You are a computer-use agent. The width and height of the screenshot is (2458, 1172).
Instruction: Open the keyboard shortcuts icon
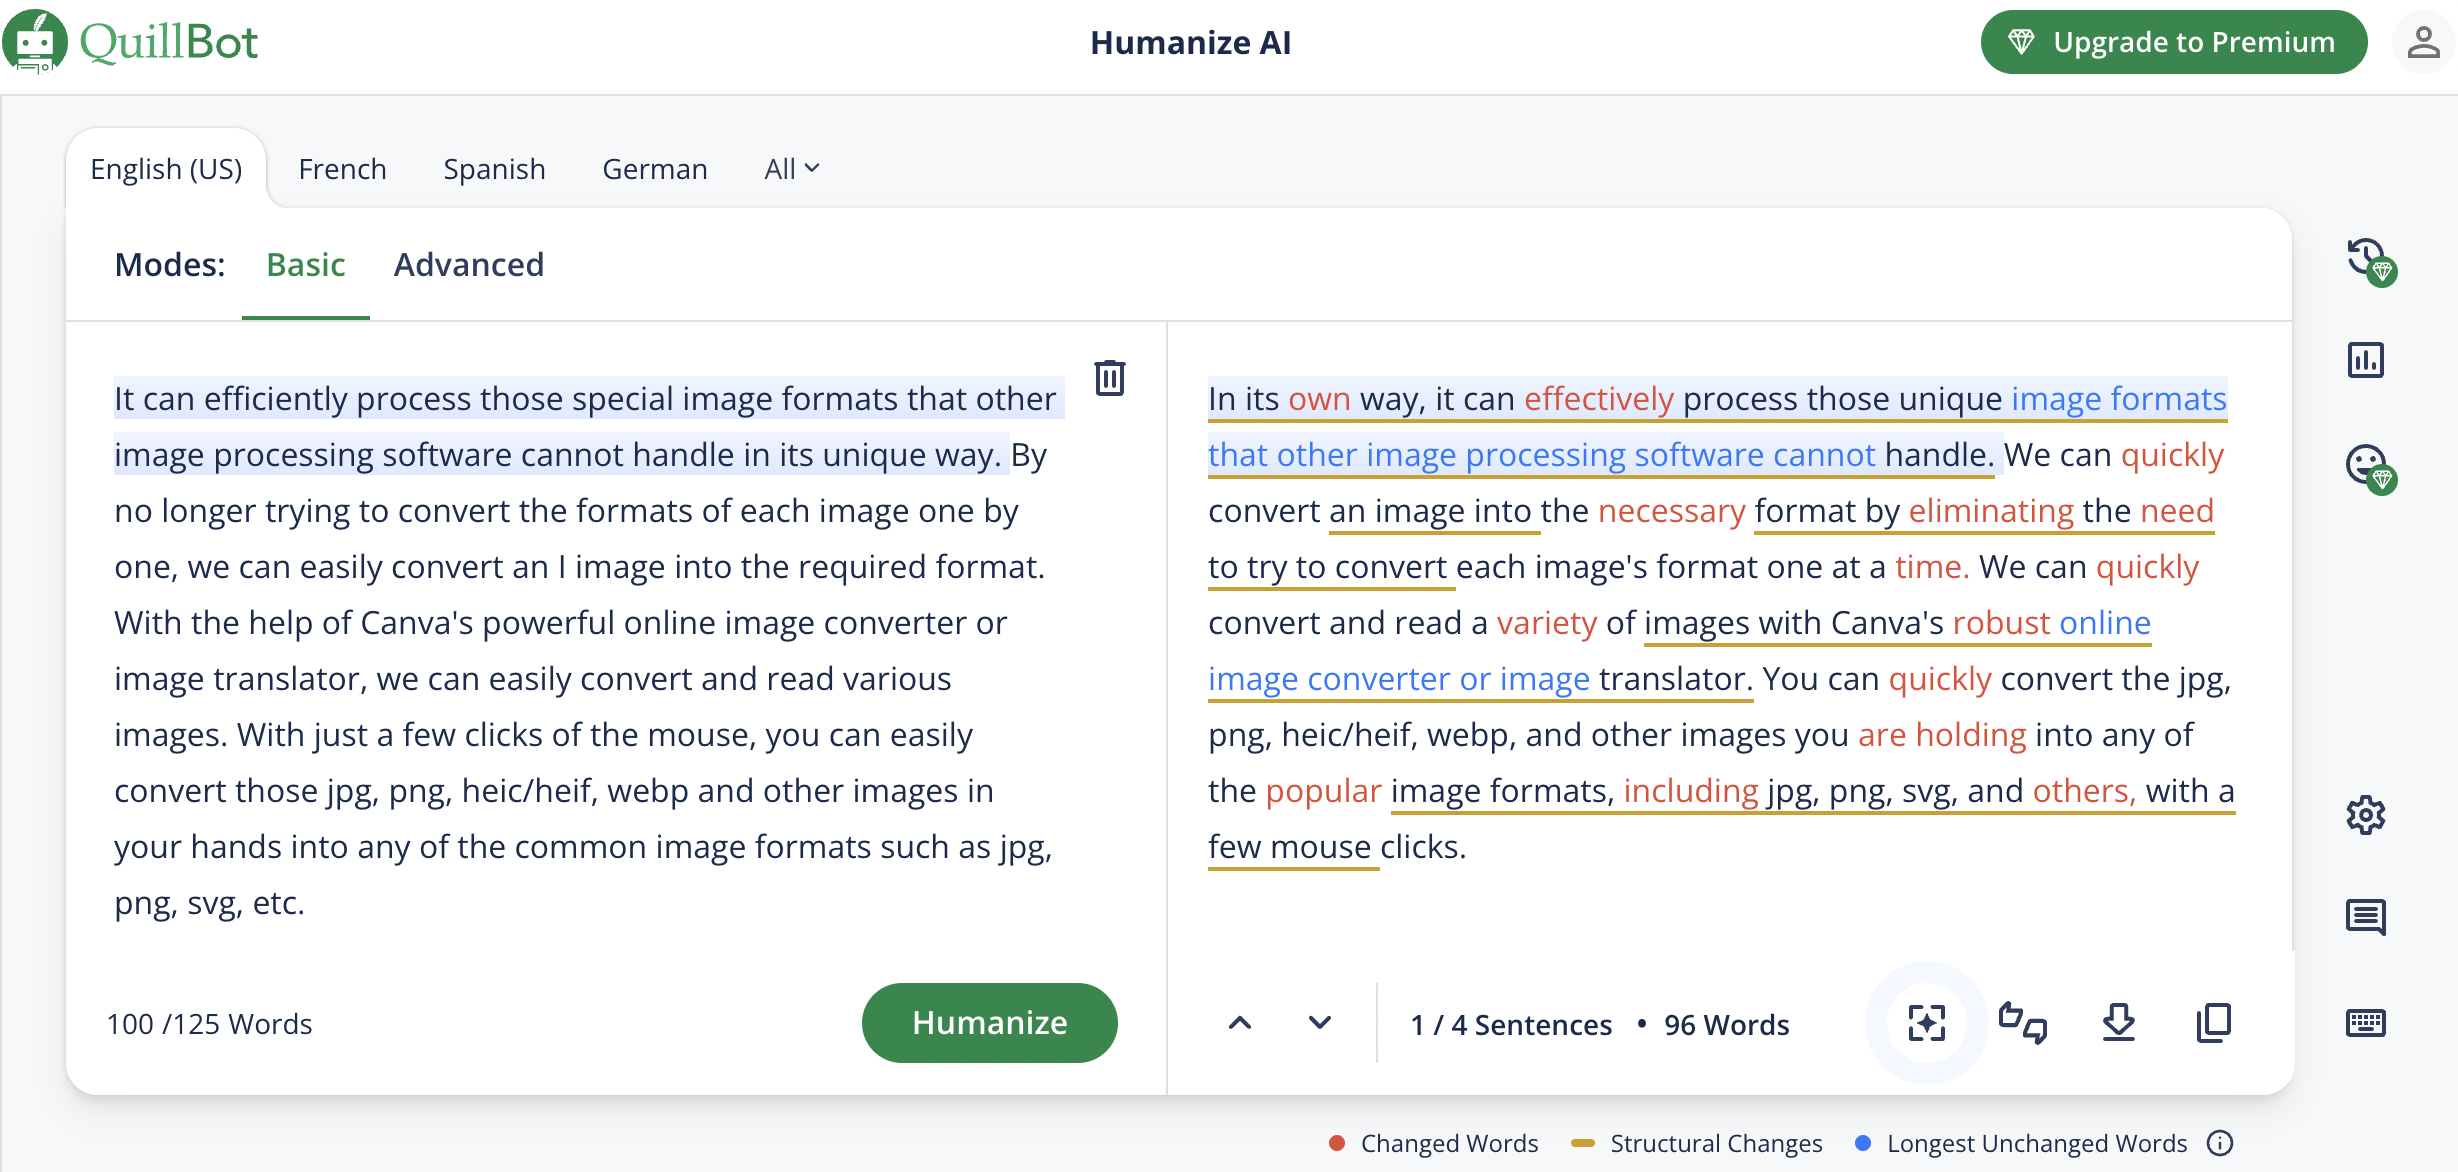2366,1023
